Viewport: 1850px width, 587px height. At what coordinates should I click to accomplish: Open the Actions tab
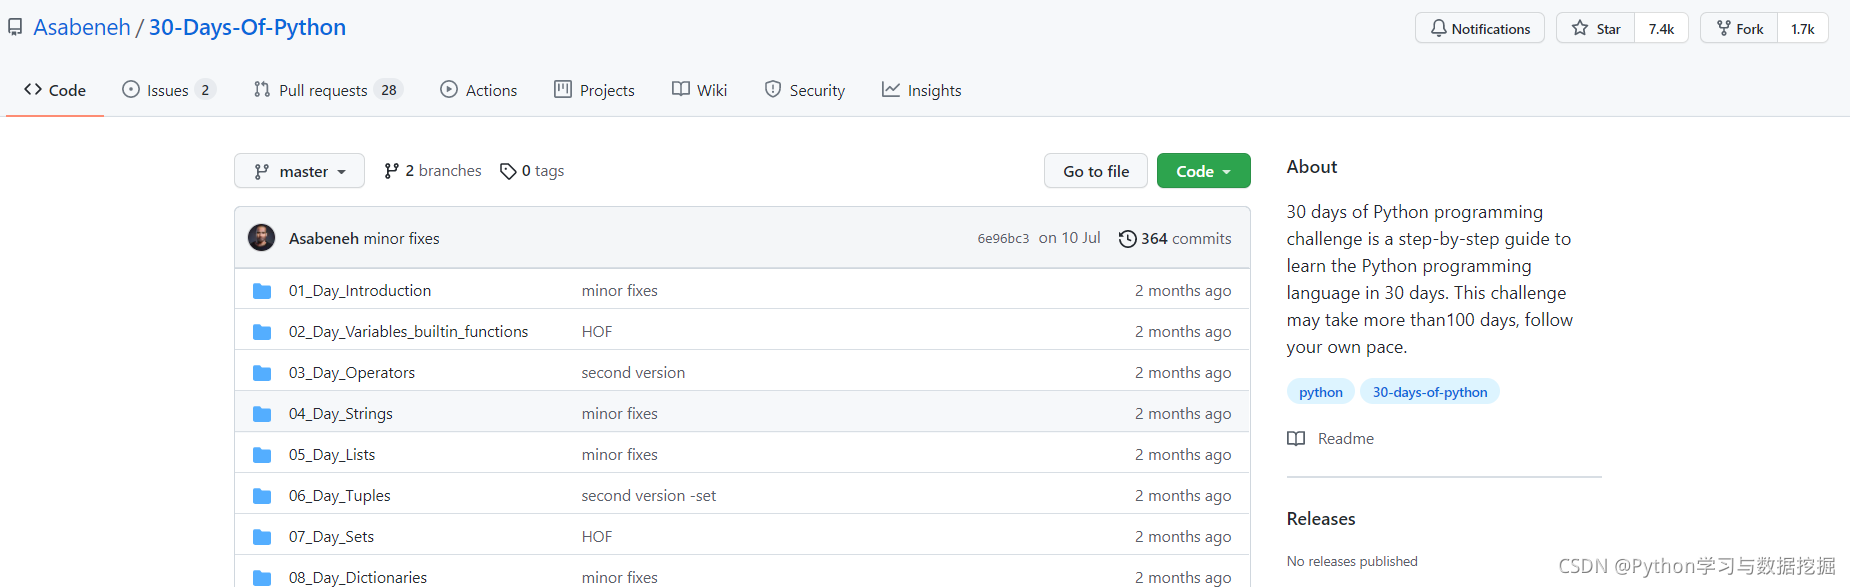479,90
